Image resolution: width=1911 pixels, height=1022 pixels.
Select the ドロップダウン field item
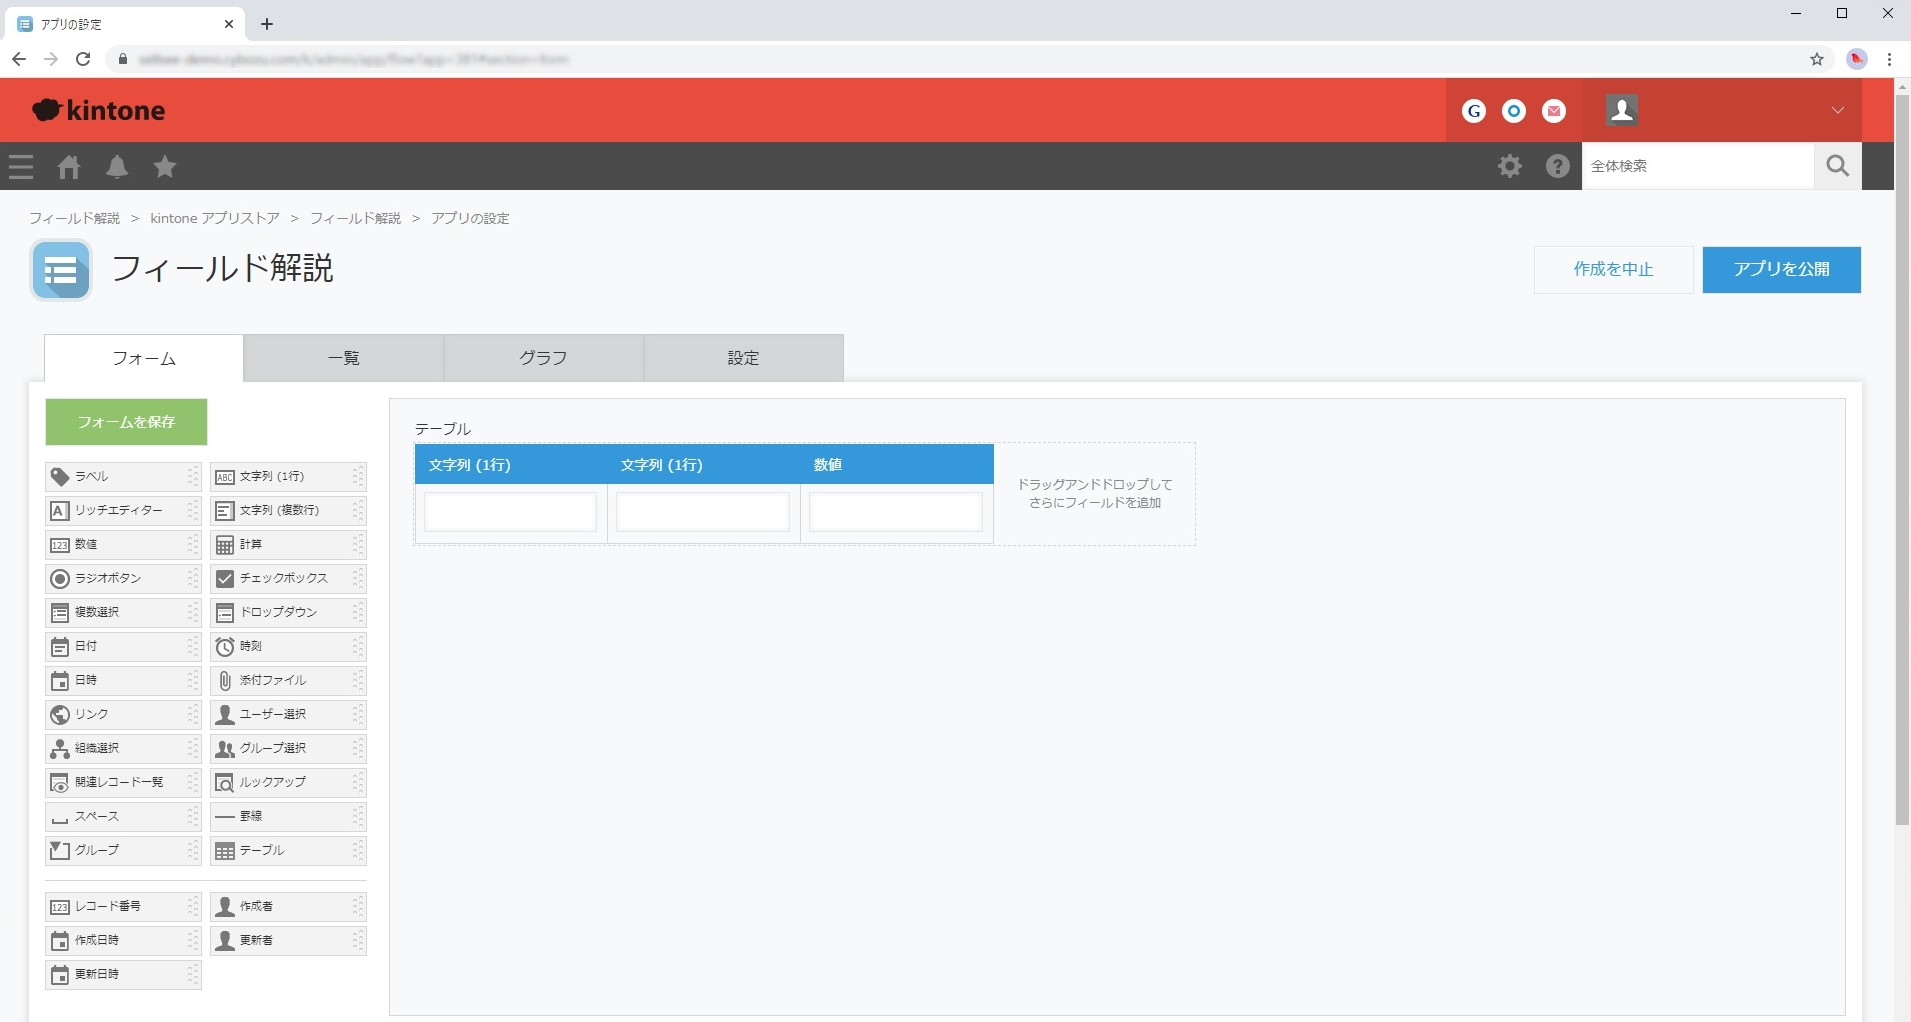pos(288,613)
